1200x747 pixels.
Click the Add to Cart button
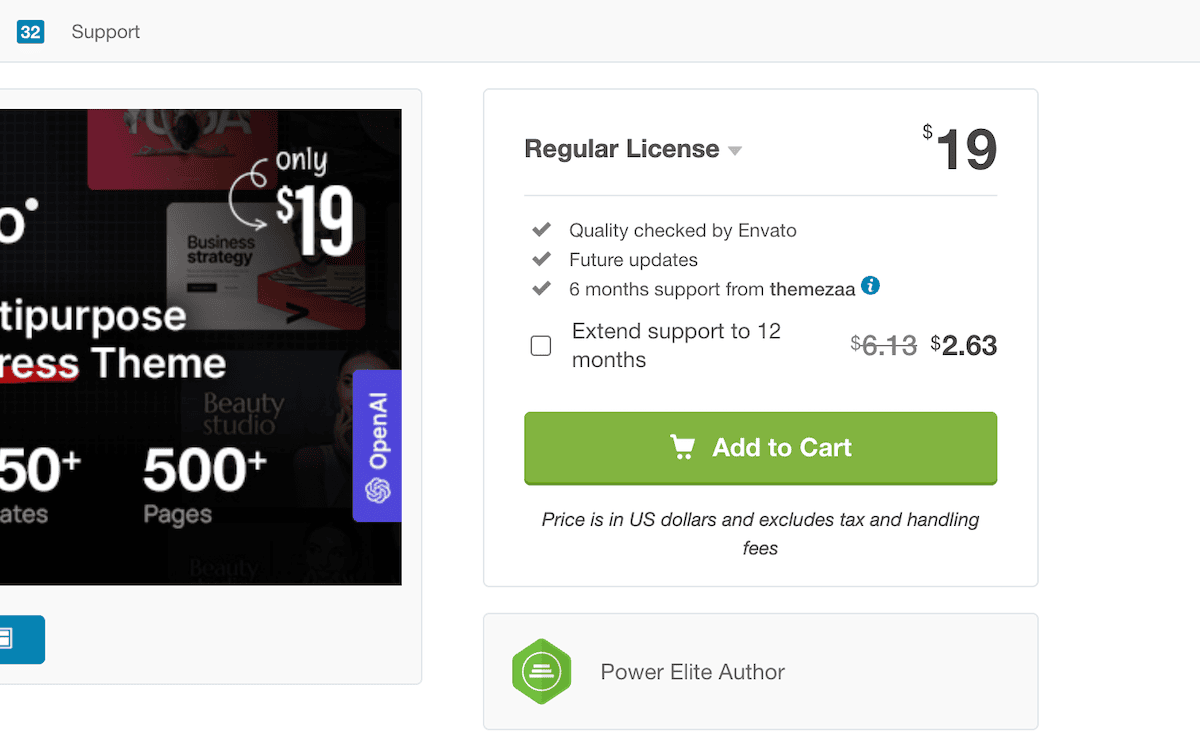click(x=760, y=448)
